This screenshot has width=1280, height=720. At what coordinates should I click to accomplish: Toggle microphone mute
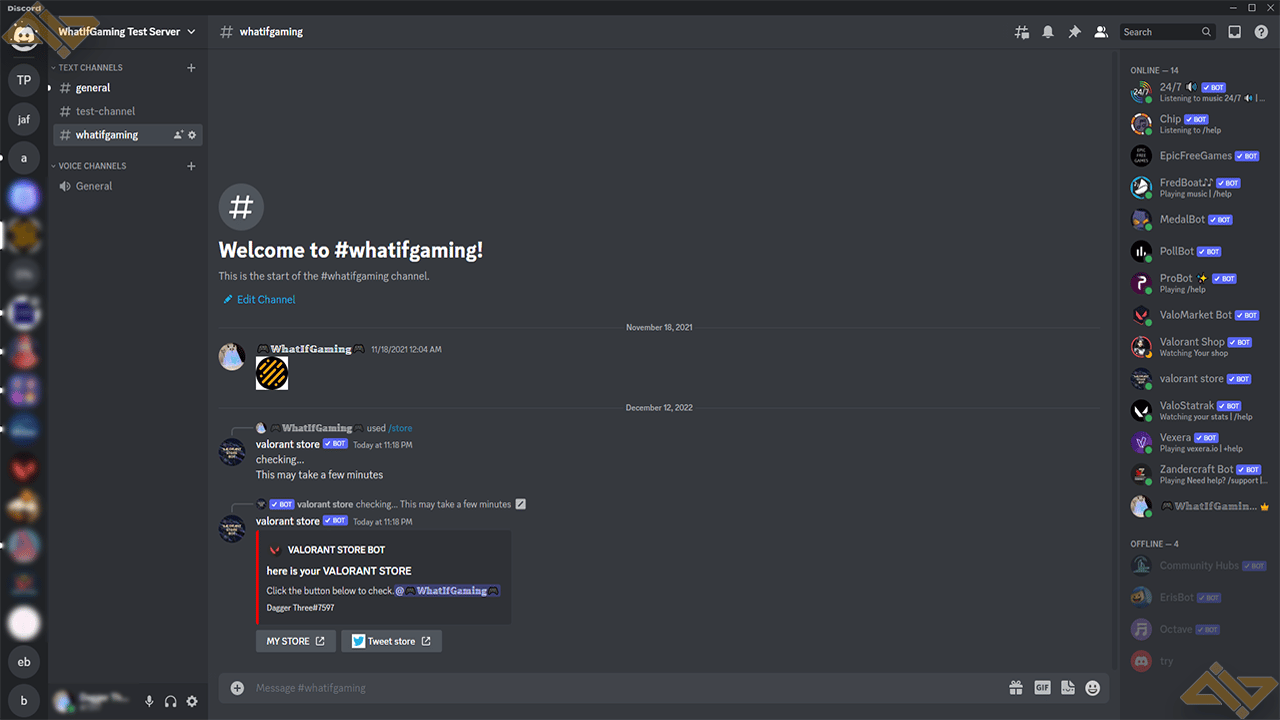pyautogui.click(x=149, y=702)
